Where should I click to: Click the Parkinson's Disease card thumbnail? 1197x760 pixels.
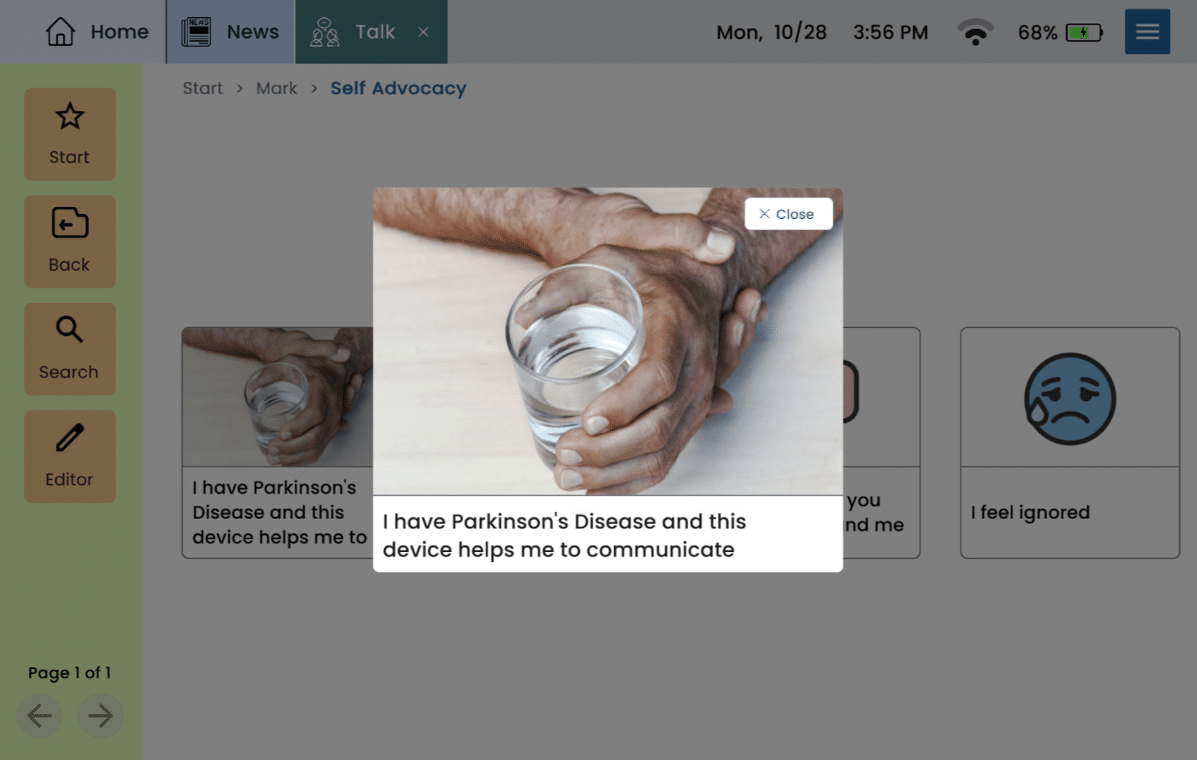point(276,397)
